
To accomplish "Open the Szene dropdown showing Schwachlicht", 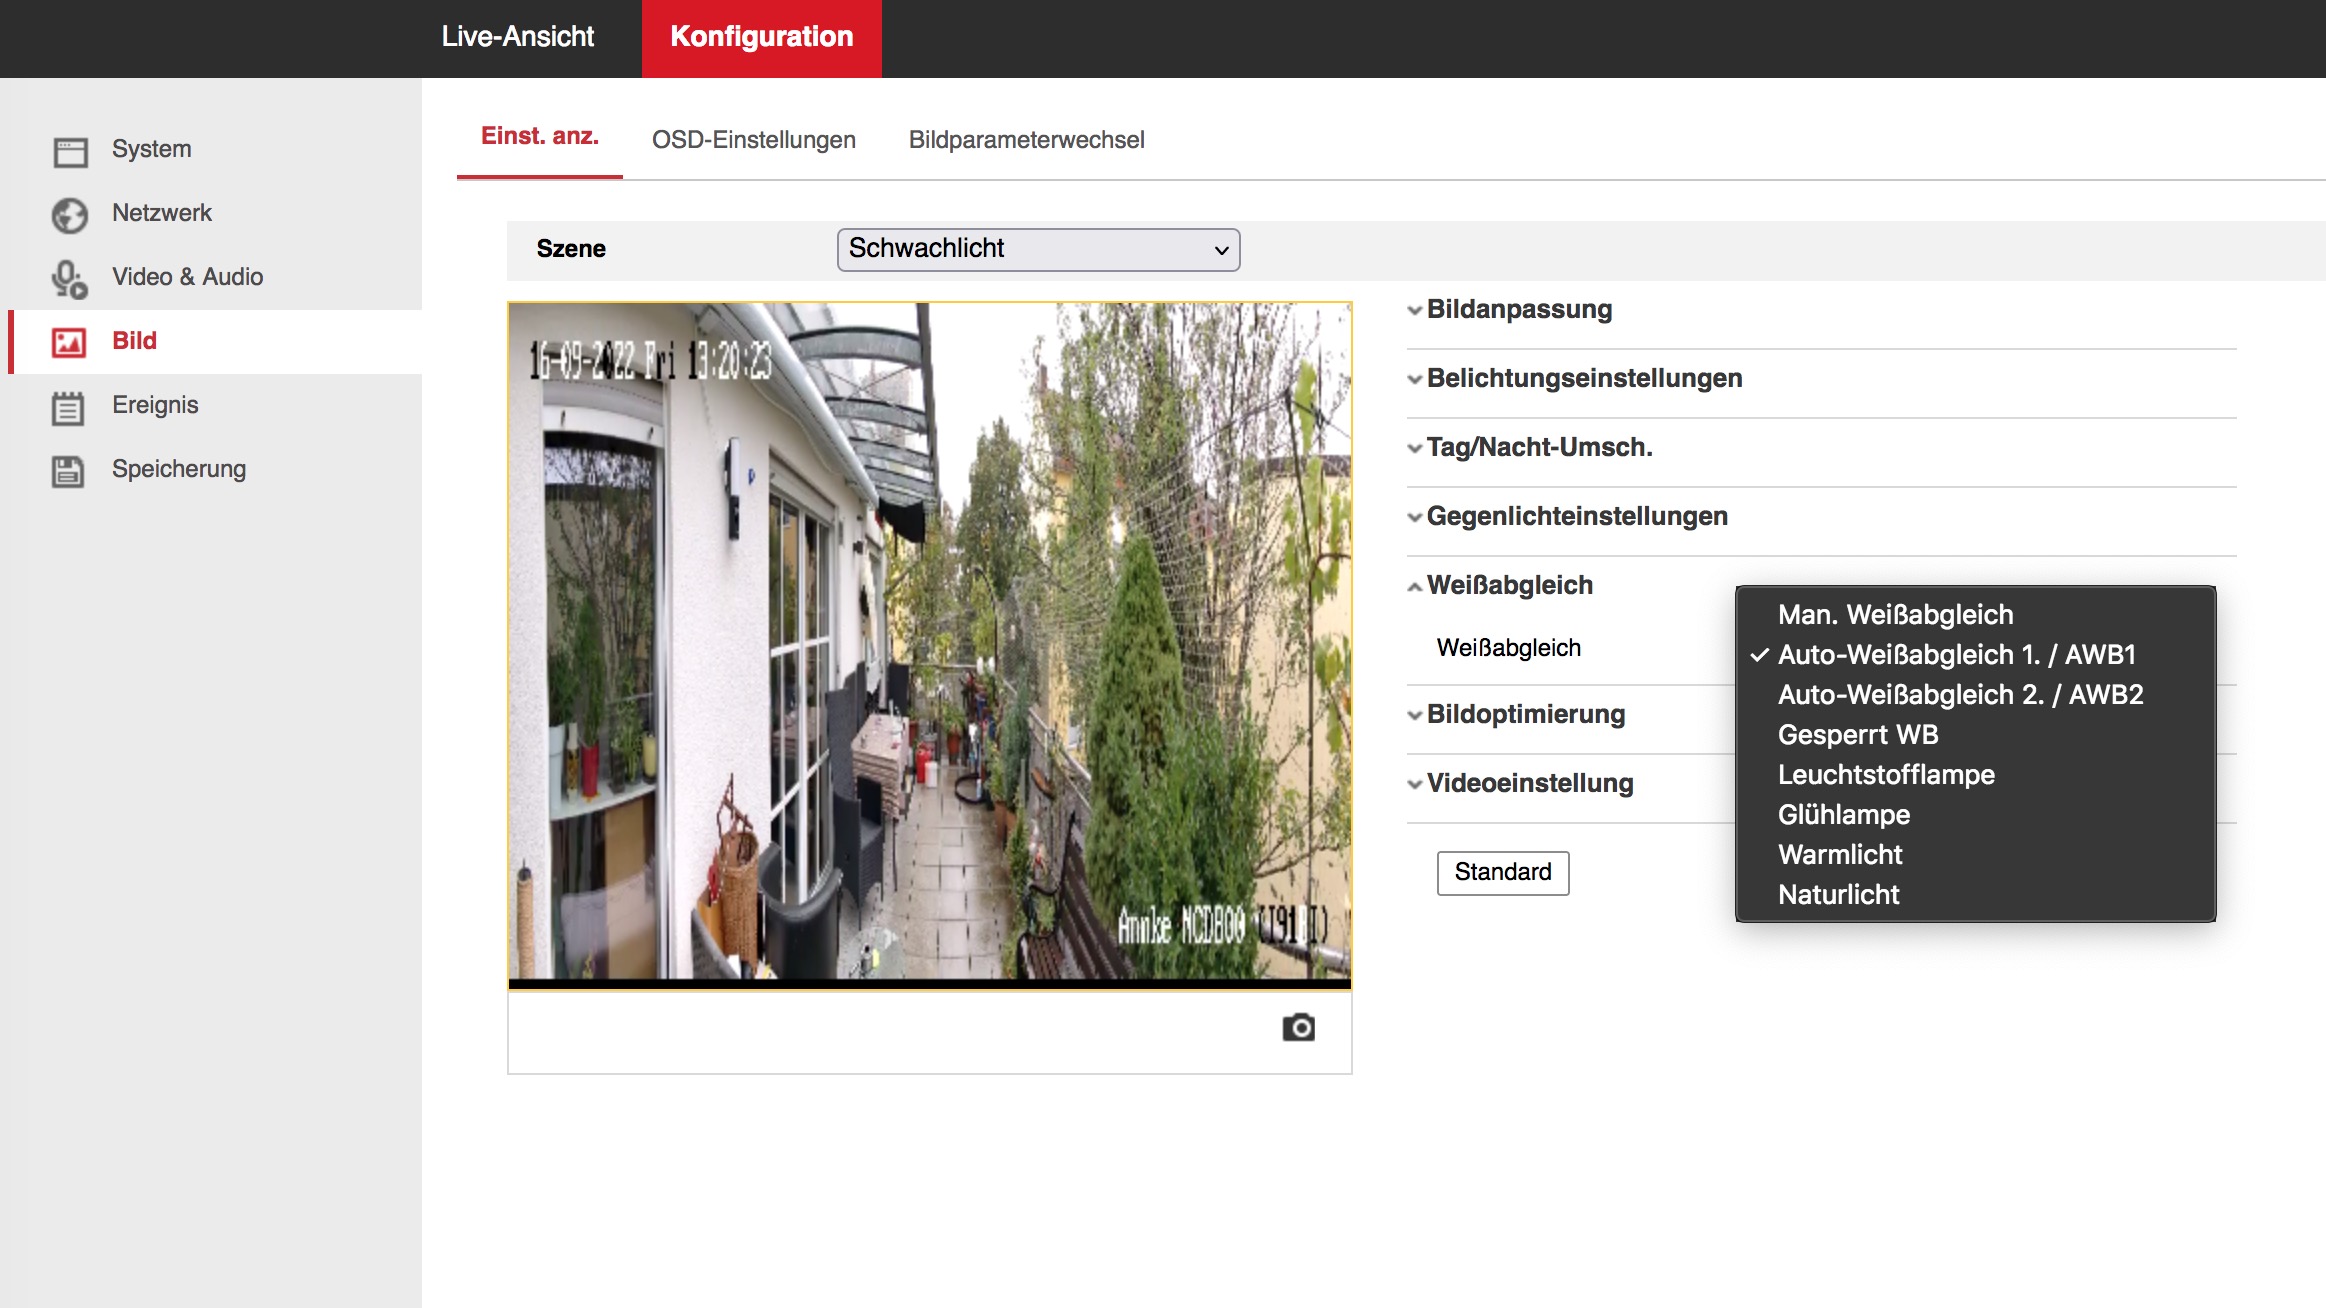I will click(x=1038, y=249).
